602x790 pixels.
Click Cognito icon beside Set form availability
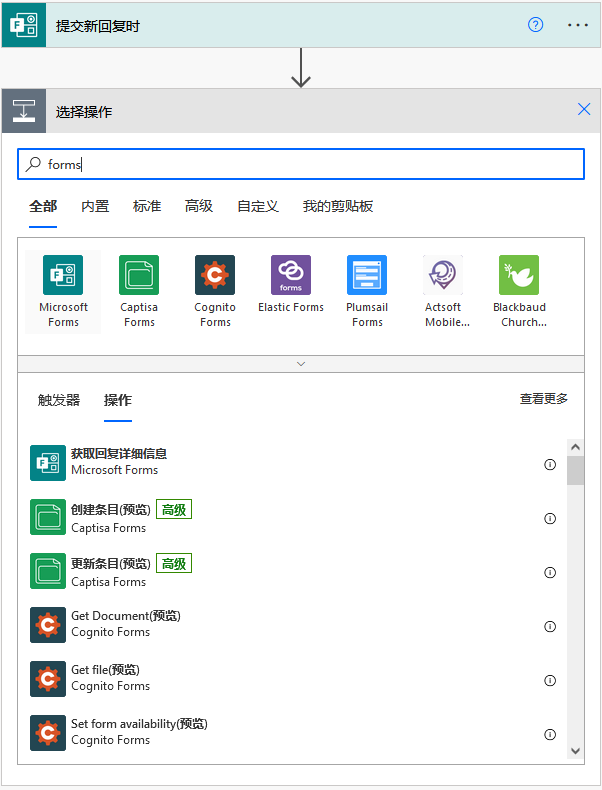[x=48, y=733]
